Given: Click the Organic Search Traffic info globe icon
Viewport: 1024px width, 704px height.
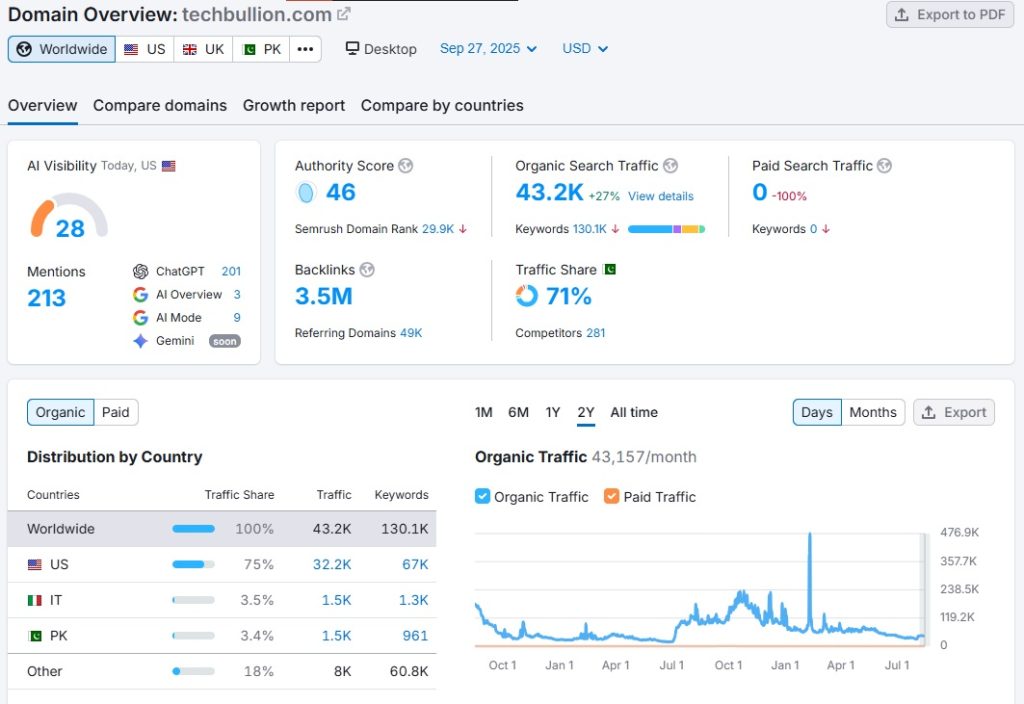Looking at the screenshot, I should tap(671, 166).
